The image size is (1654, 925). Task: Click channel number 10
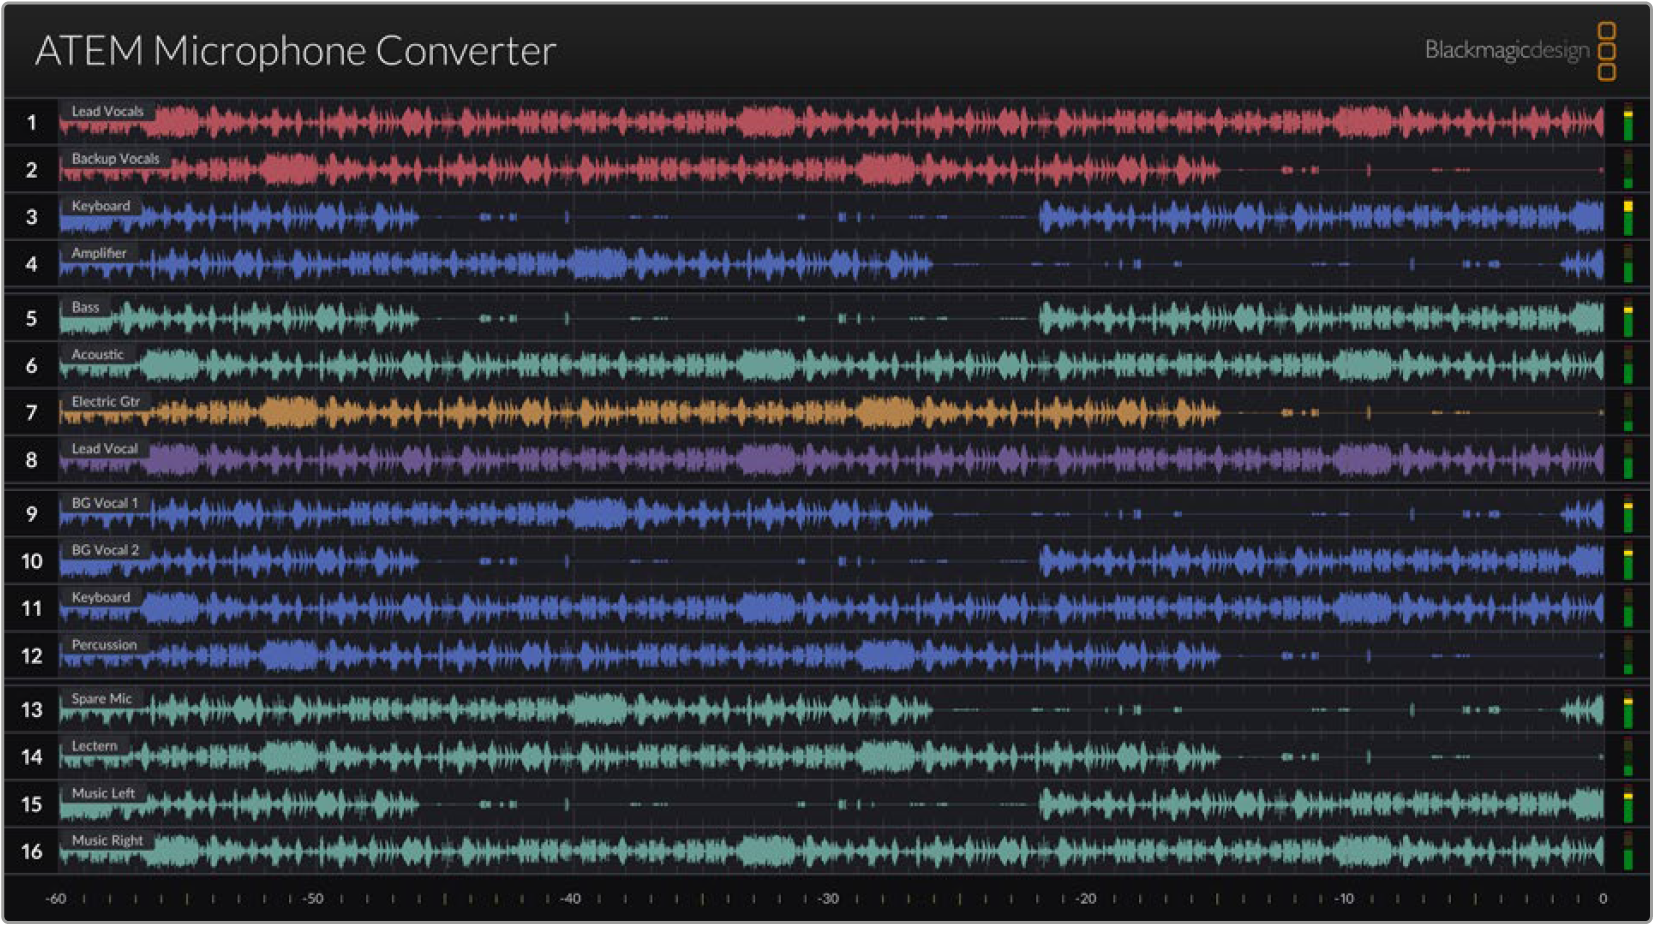pyautogui.click(x=32, y=561)
